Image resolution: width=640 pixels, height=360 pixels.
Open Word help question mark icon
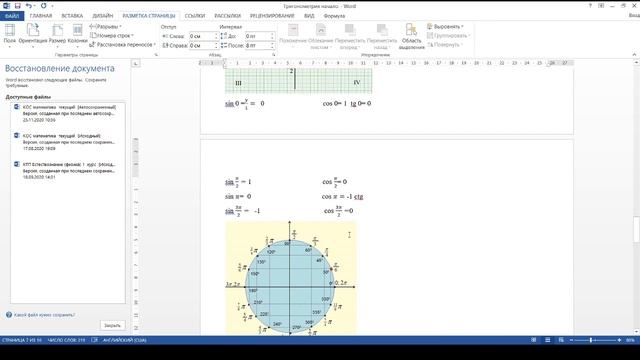(x=590, y=6)
